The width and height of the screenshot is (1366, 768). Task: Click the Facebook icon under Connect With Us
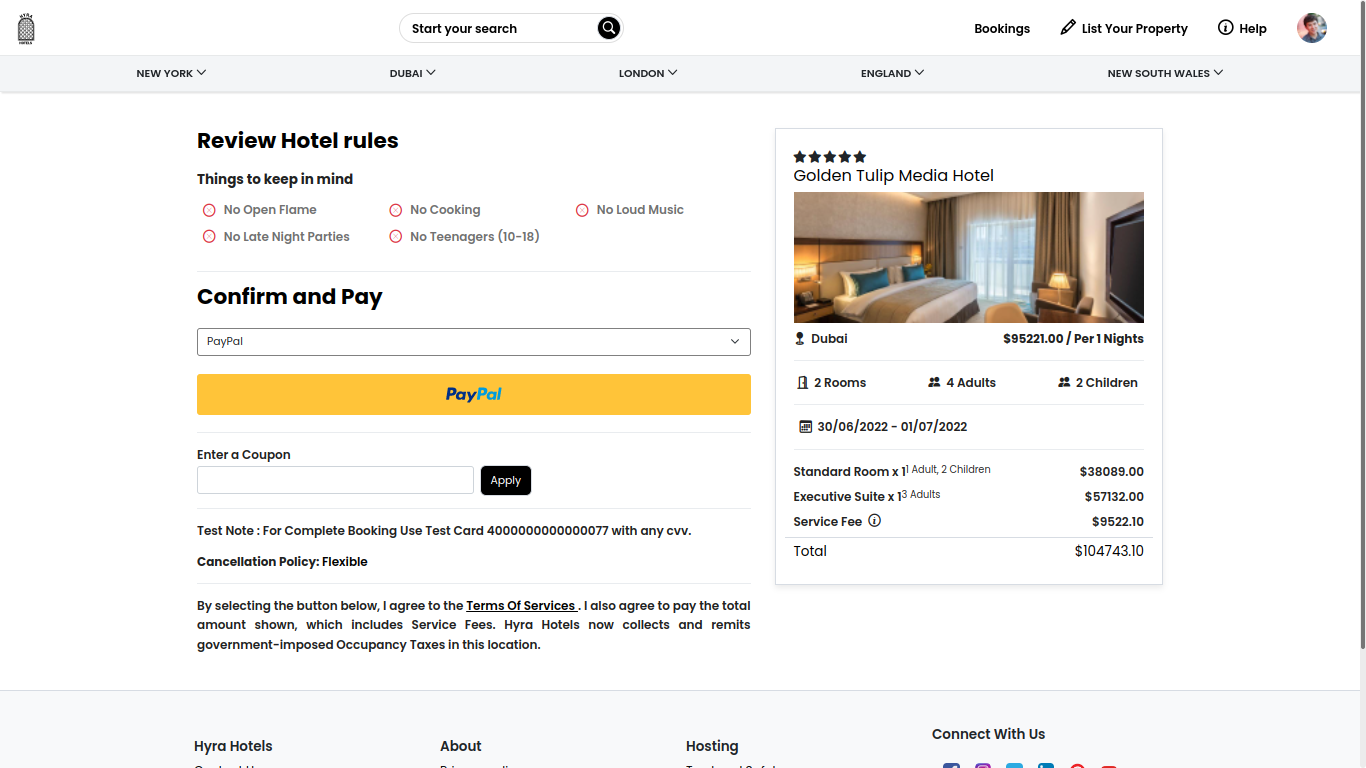[951, 765]
